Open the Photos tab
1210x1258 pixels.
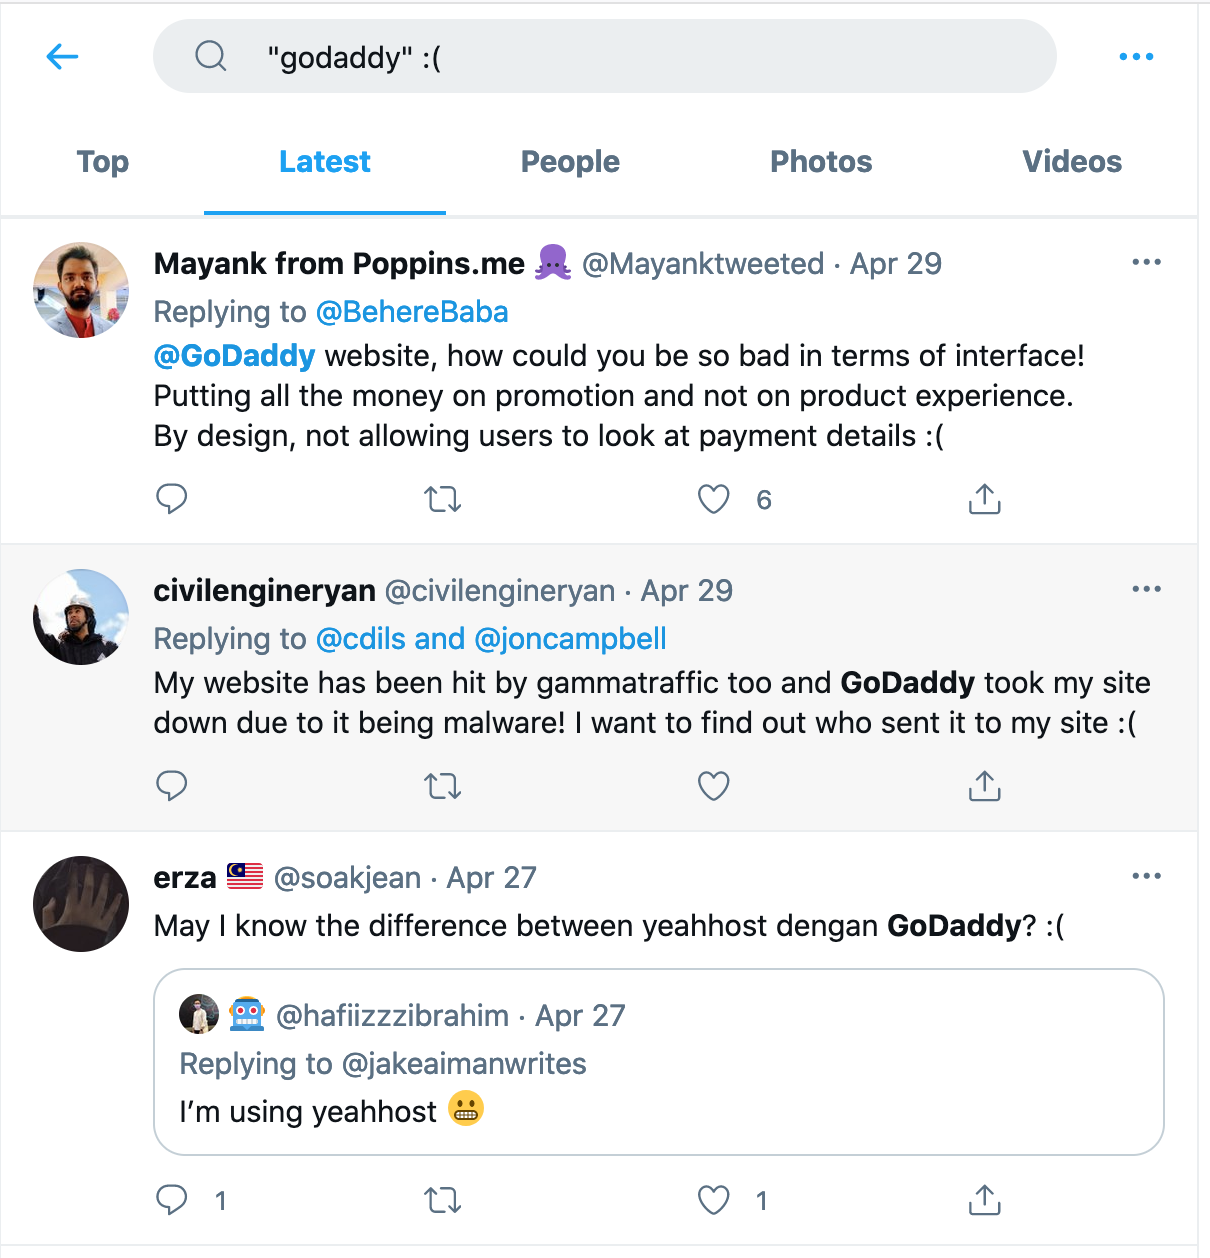tap(821, 162)
